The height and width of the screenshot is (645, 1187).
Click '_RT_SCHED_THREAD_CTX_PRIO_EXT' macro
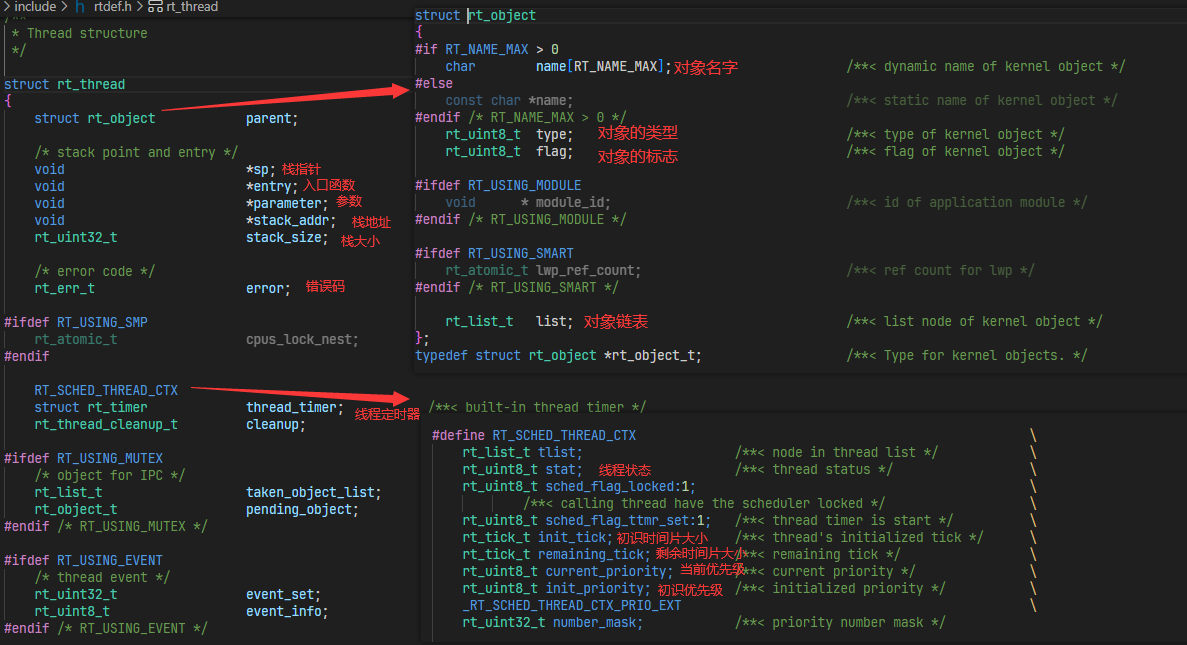coord(572,606)
